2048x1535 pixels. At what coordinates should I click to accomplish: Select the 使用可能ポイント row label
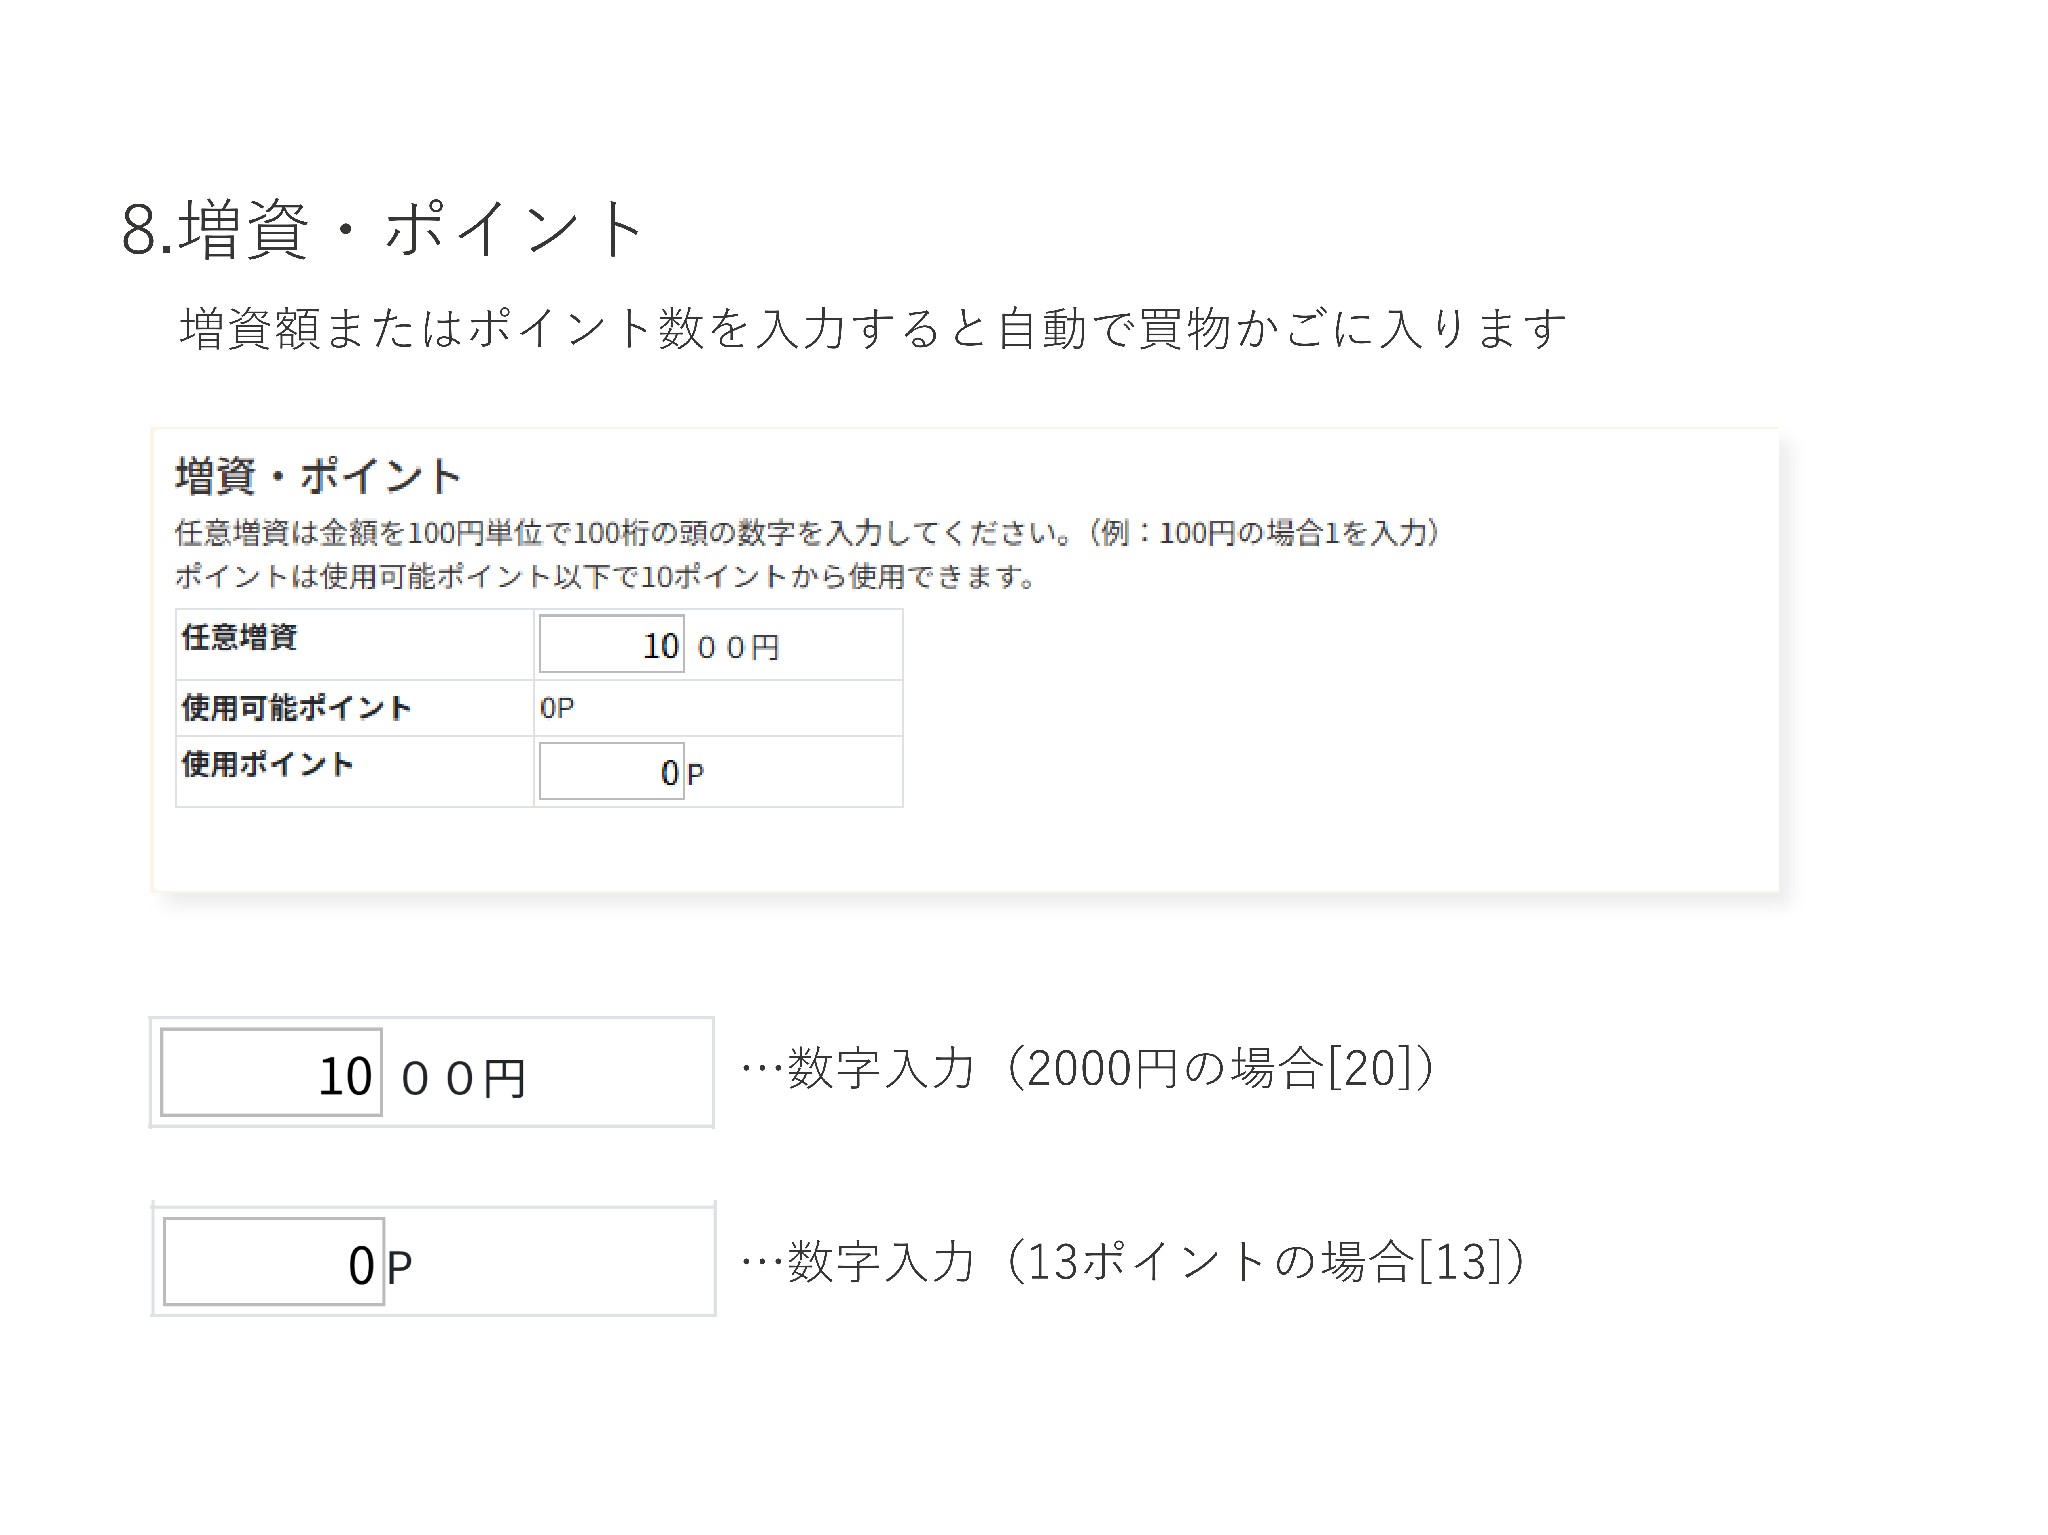tap(296, 708)
